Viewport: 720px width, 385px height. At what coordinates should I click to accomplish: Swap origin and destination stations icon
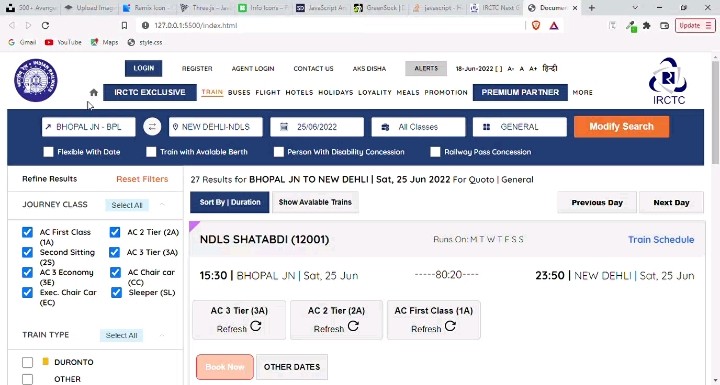(152, 127)
